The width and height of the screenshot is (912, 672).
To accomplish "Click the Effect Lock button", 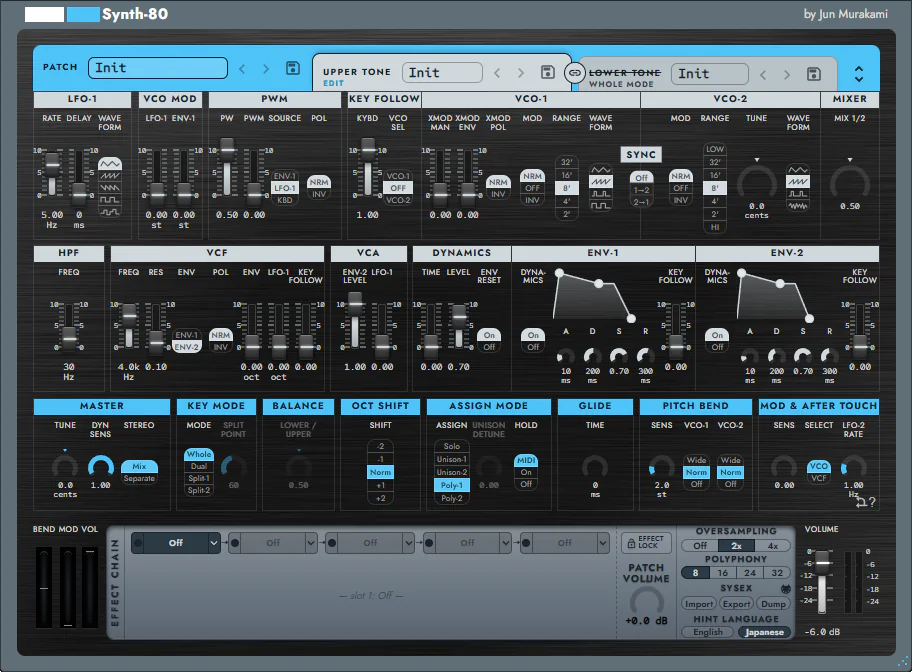I will point(646,542).
